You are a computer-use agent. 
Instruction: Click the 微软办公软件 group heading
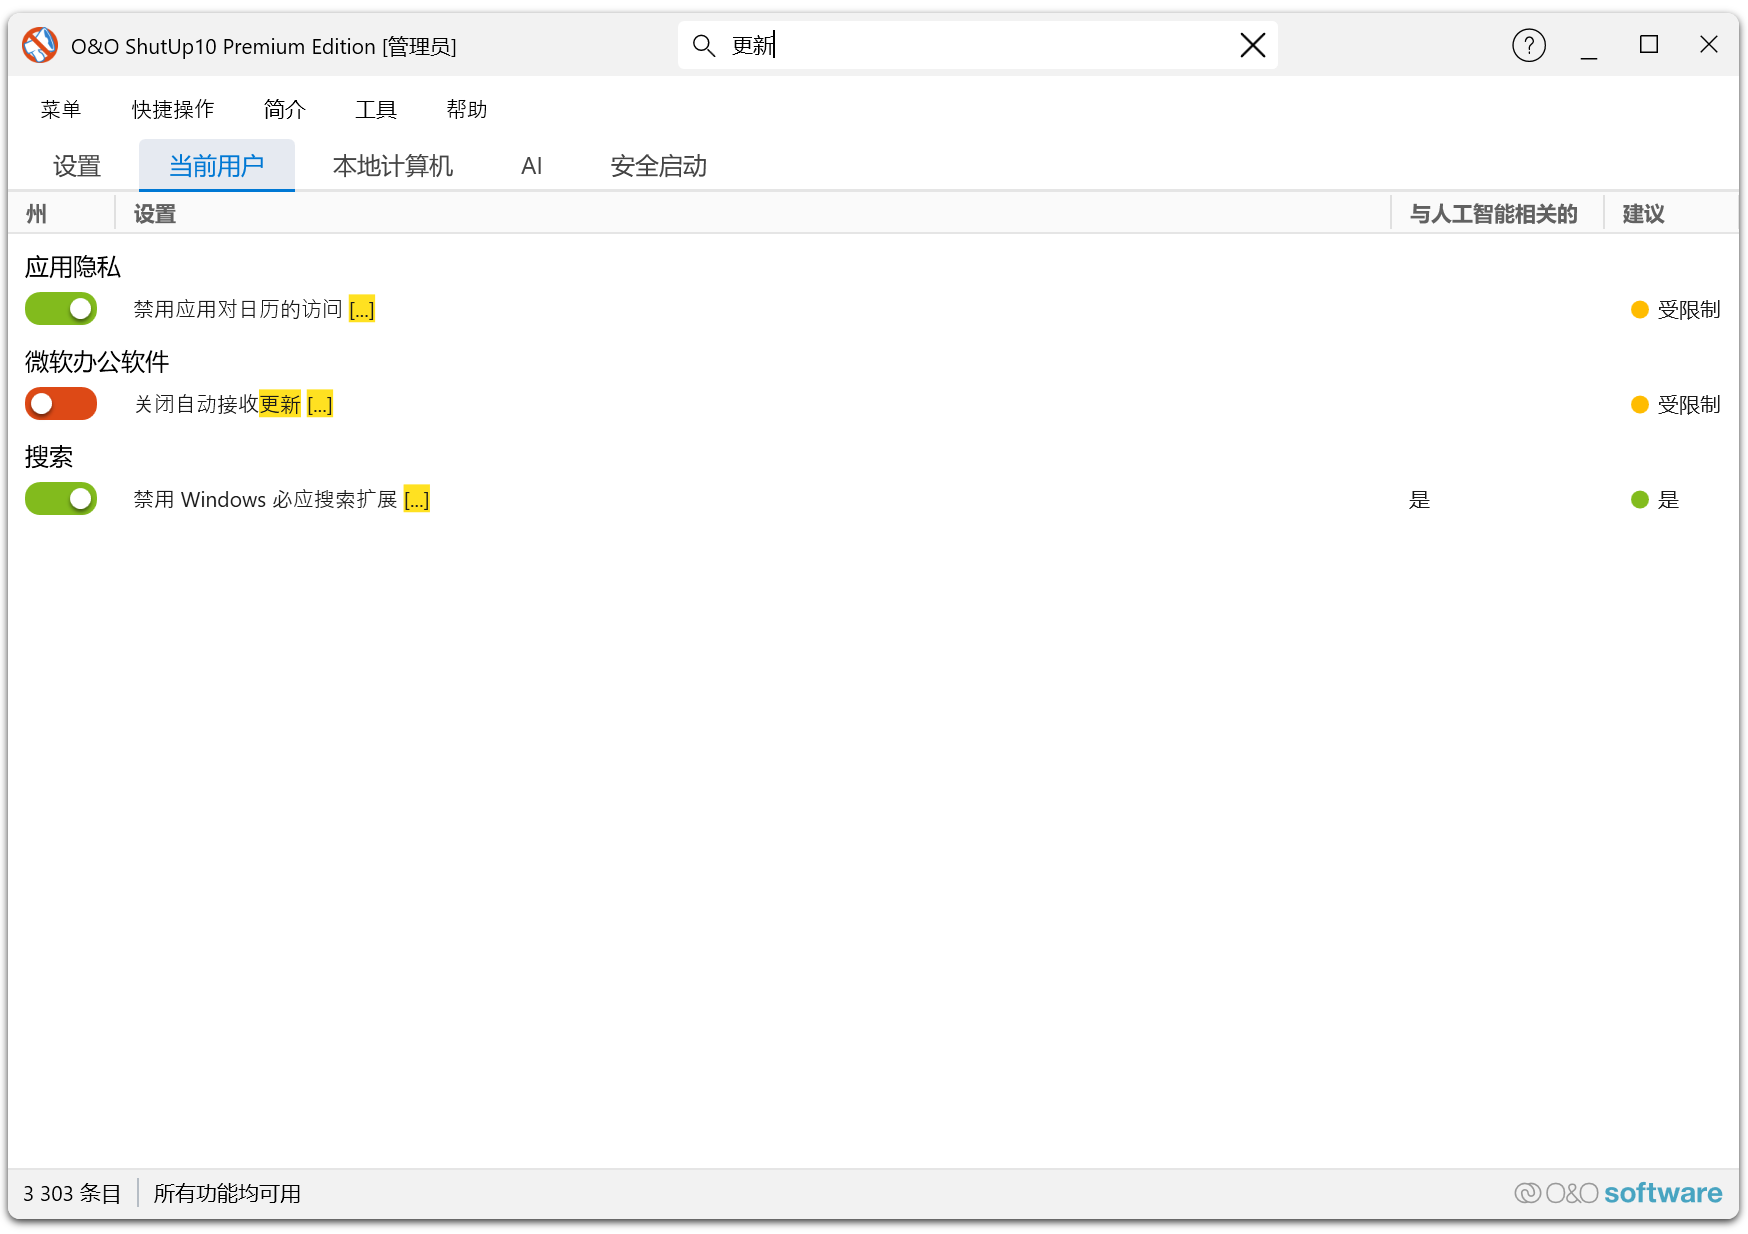(97, 362)
